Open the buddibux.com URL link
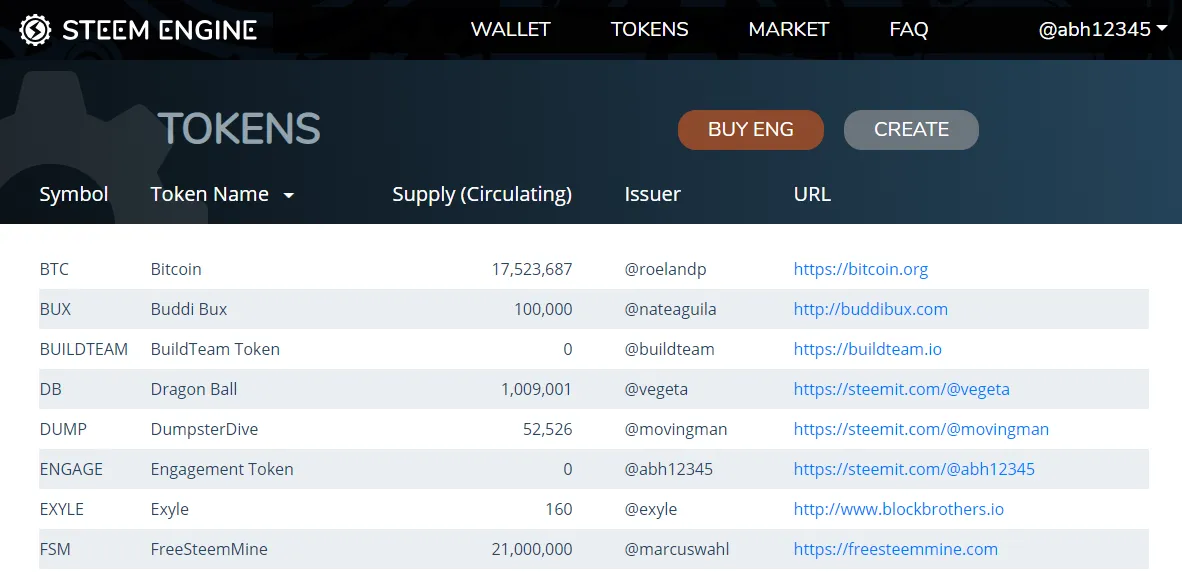 tap(870, 309)
